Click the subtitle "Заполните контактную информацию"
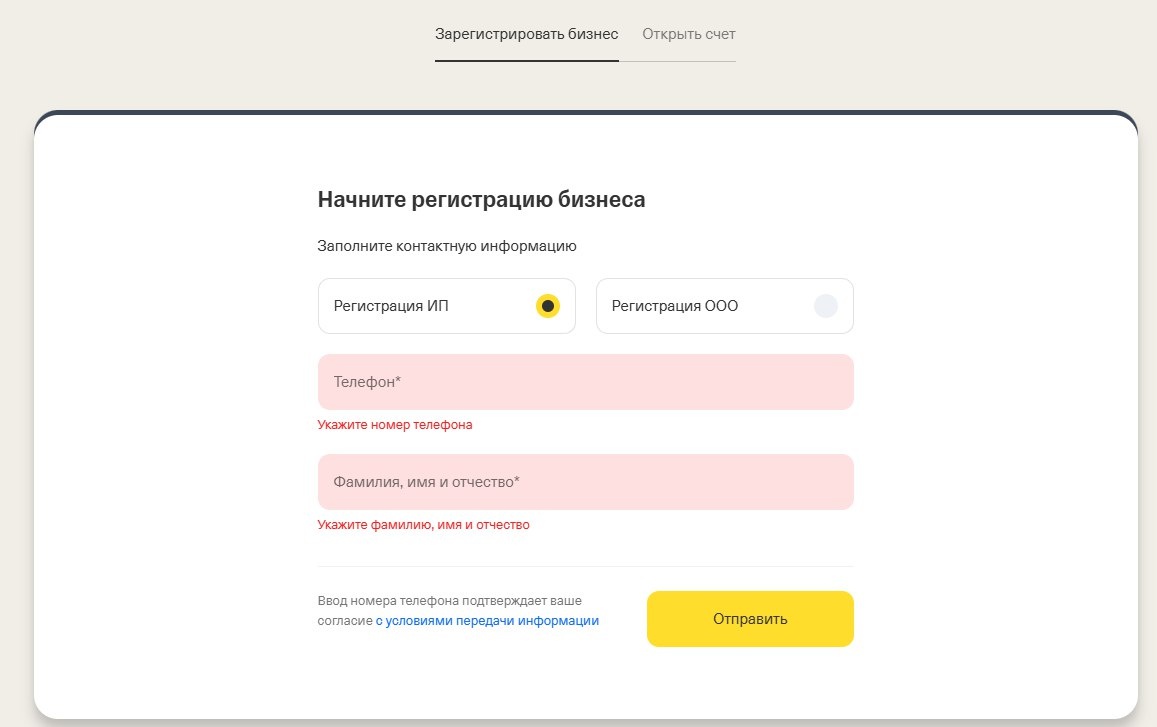The height and width of the screenshot is (727, 1157). [x=447, y=245]
